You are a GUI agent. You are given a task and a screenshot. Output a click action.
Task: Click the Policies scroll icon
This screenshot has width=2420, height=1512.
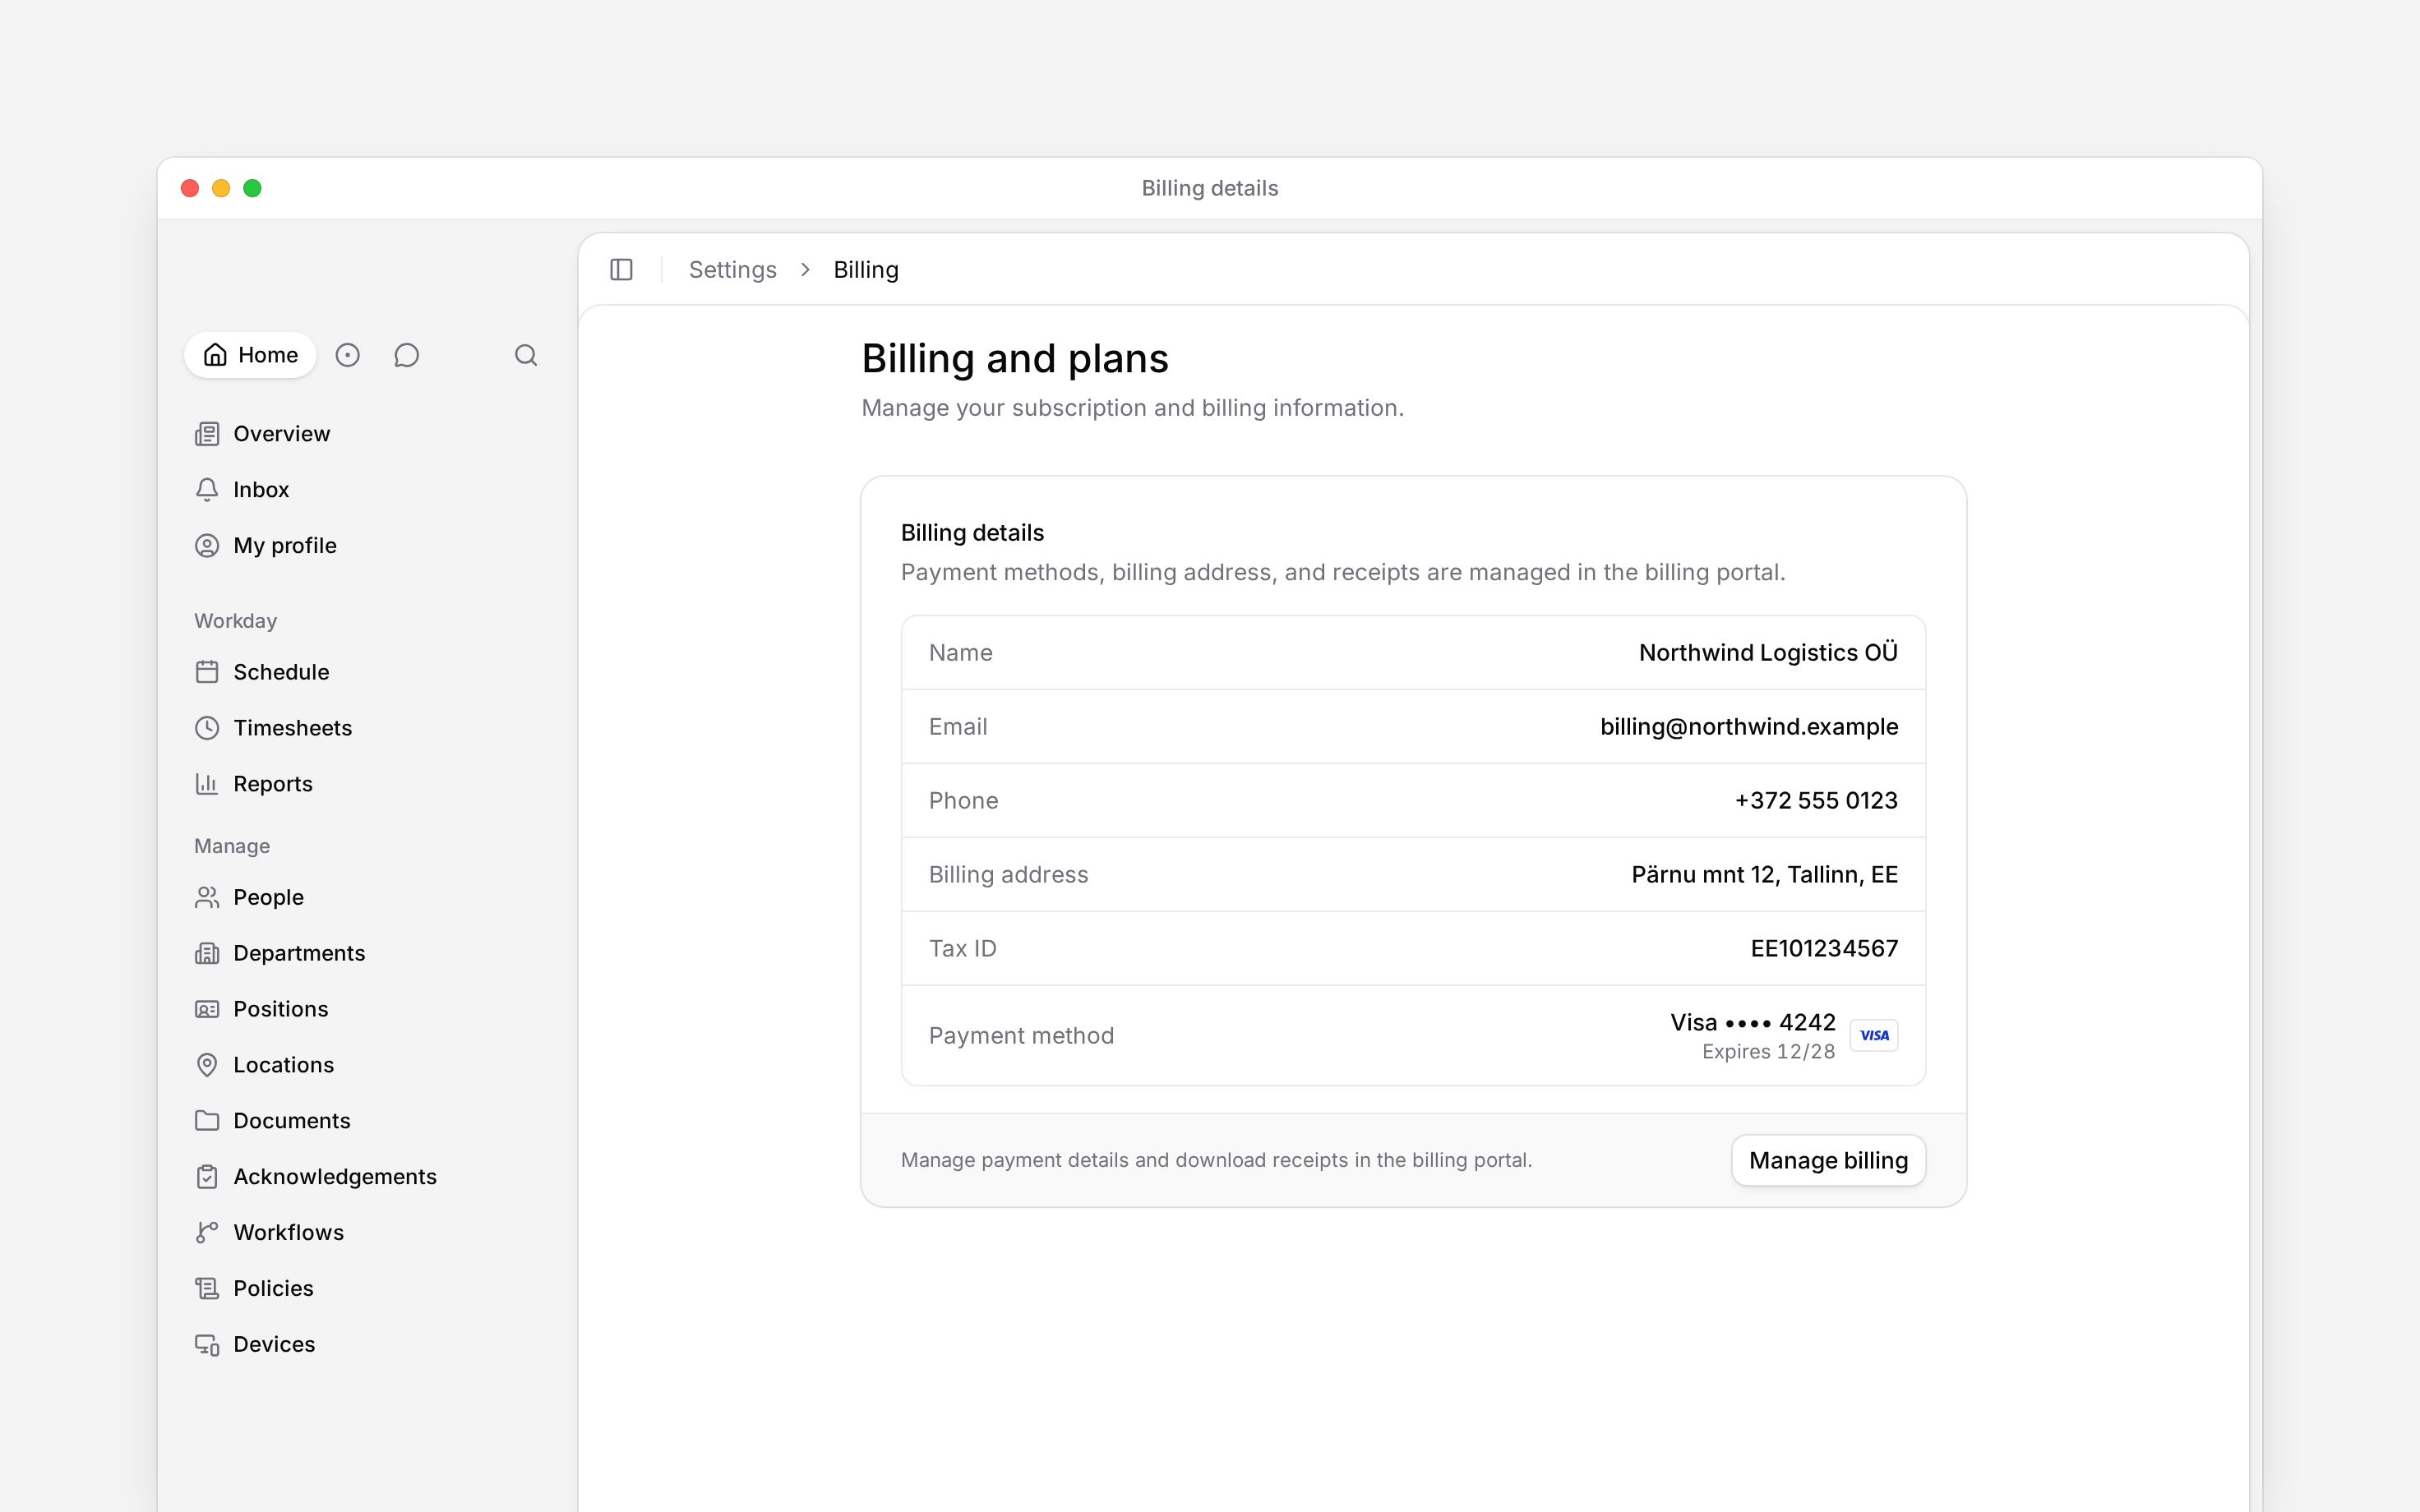[207, 1289]
